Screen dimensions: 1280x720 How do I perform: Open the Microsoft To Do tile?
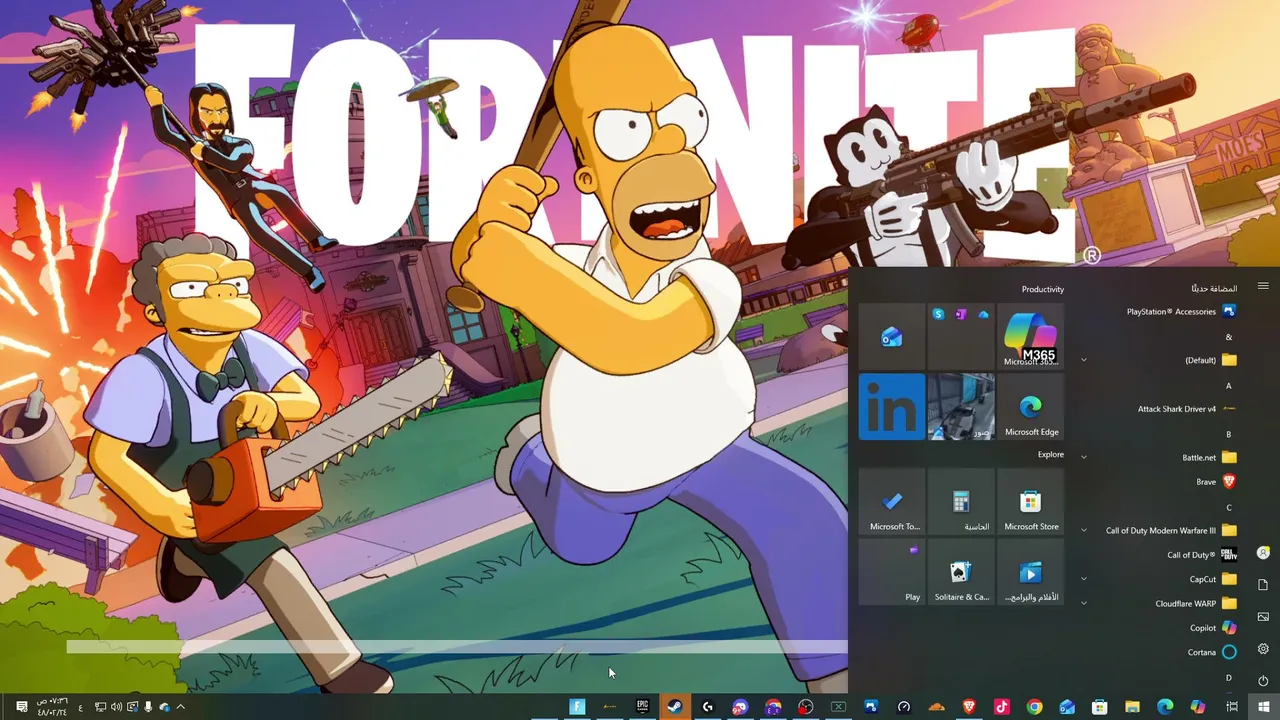(x=892, y=503)
